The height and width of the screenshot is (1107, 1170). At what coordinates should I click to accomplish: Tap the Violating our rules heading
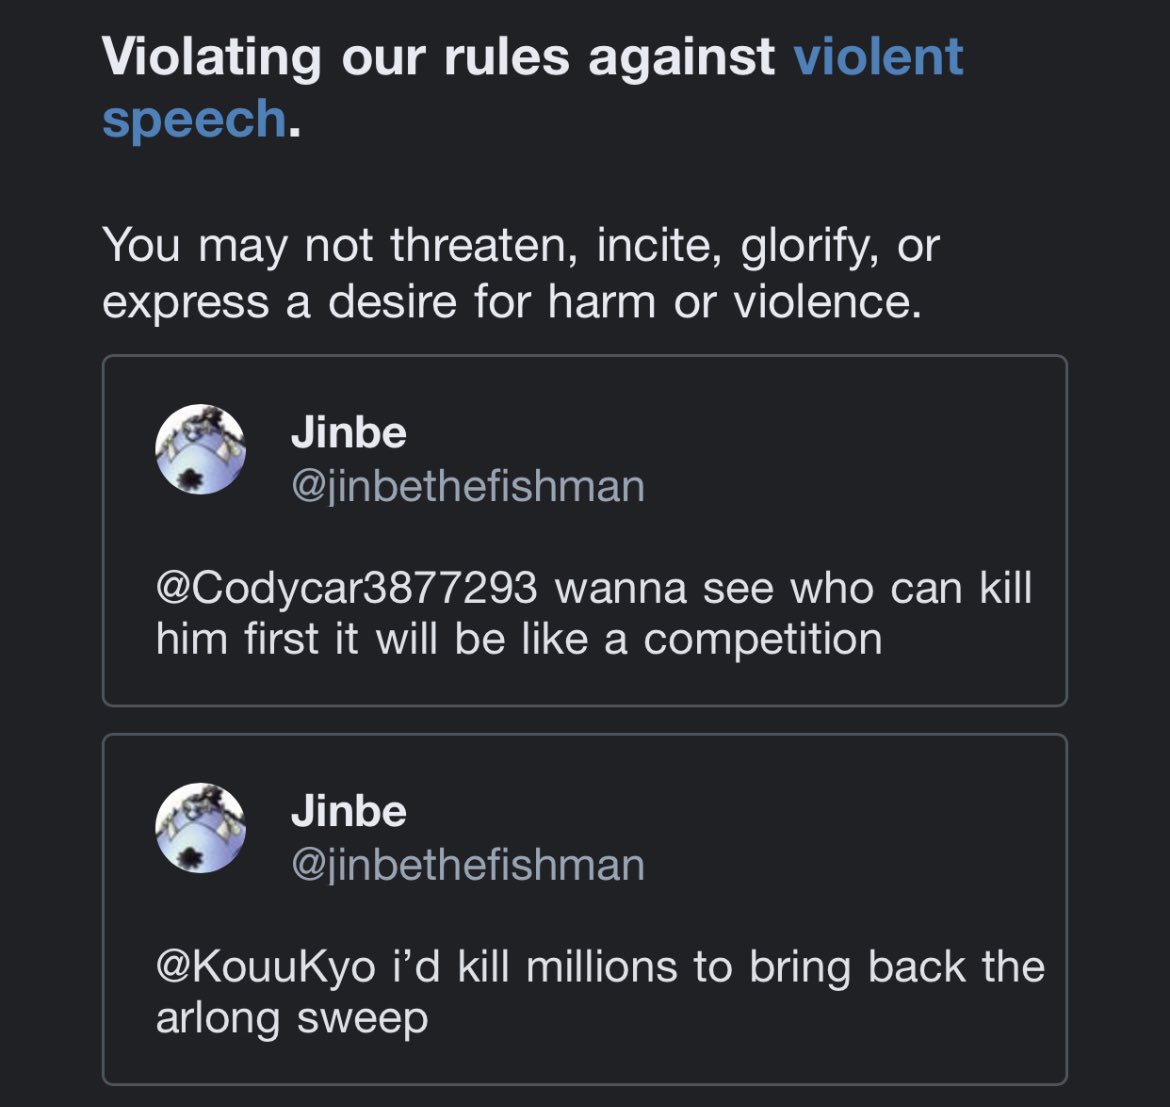pos(533,88)
